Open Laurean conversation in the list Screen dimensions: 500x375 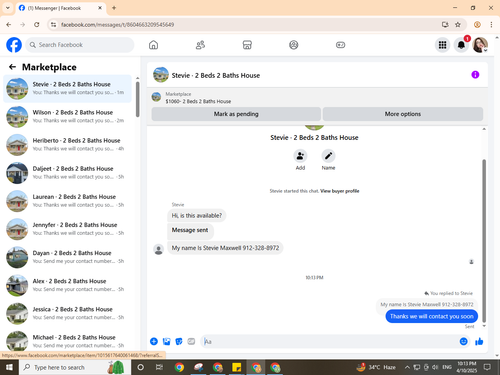(x=67, y=201)
